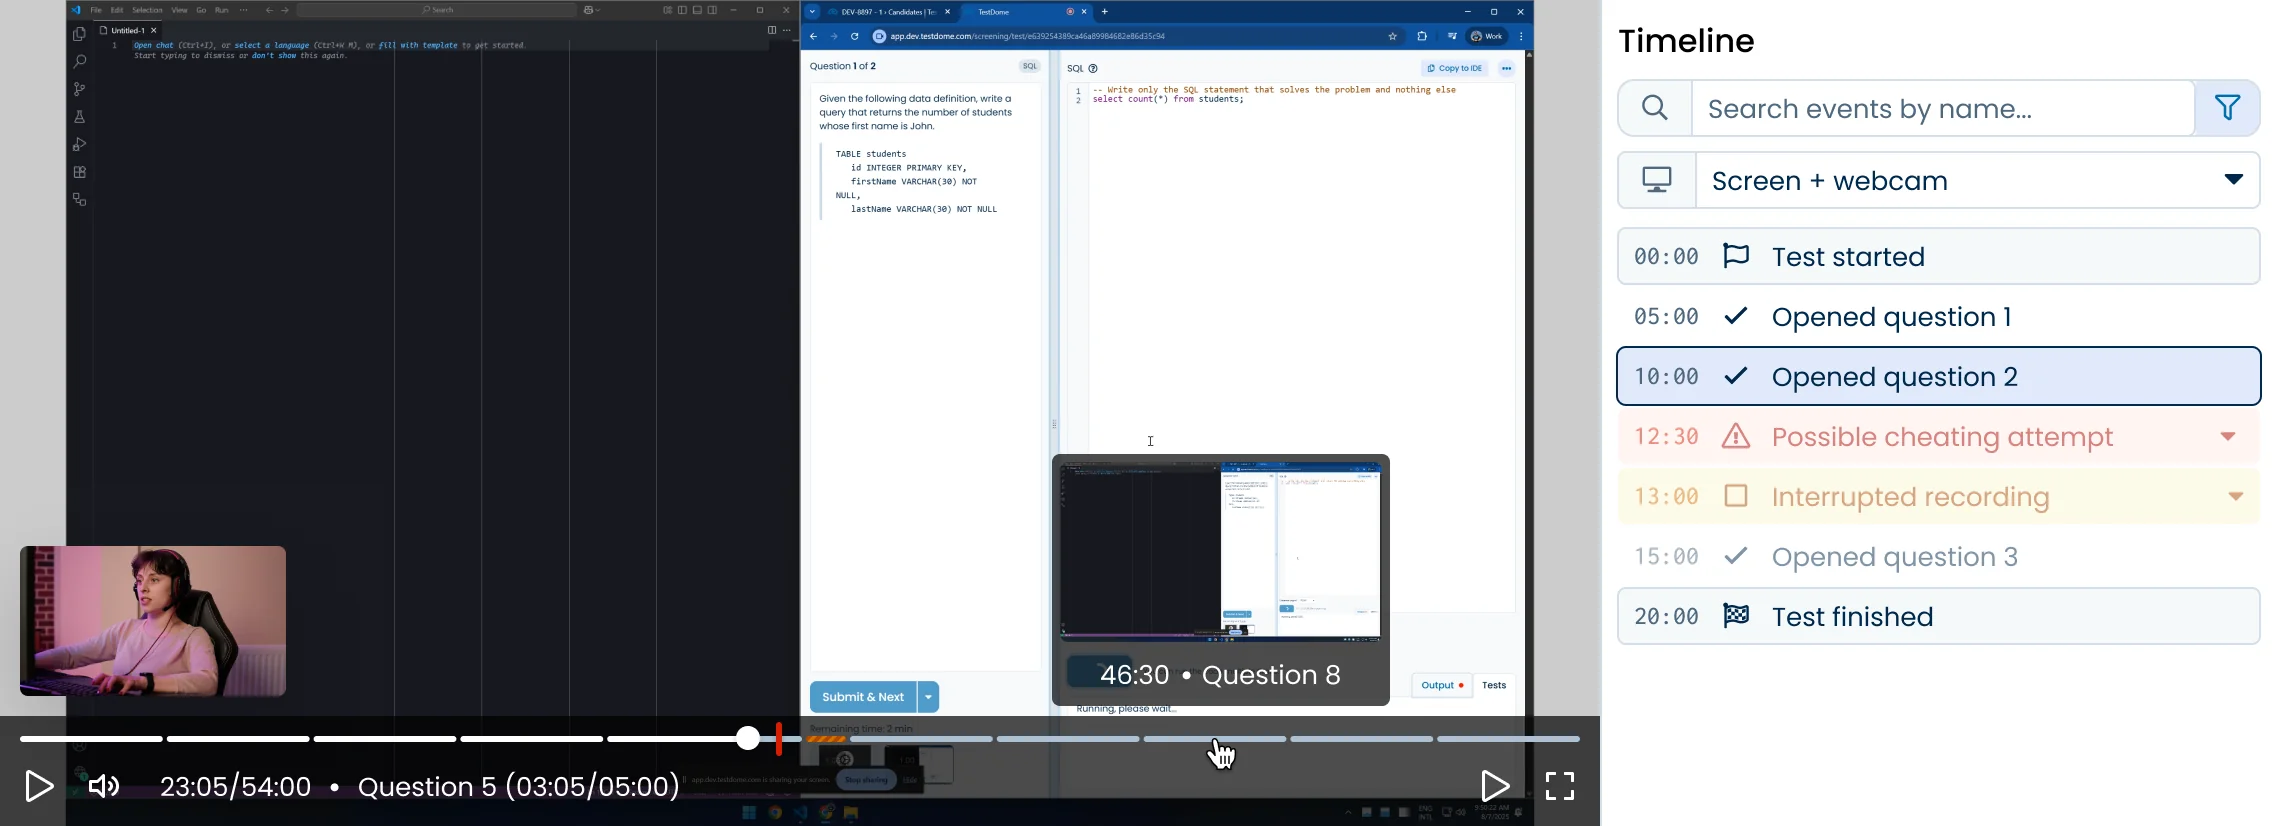Open VS Code Edit menu
The height and width of the screenshot is (826, 2276).
tap(117, 10)
